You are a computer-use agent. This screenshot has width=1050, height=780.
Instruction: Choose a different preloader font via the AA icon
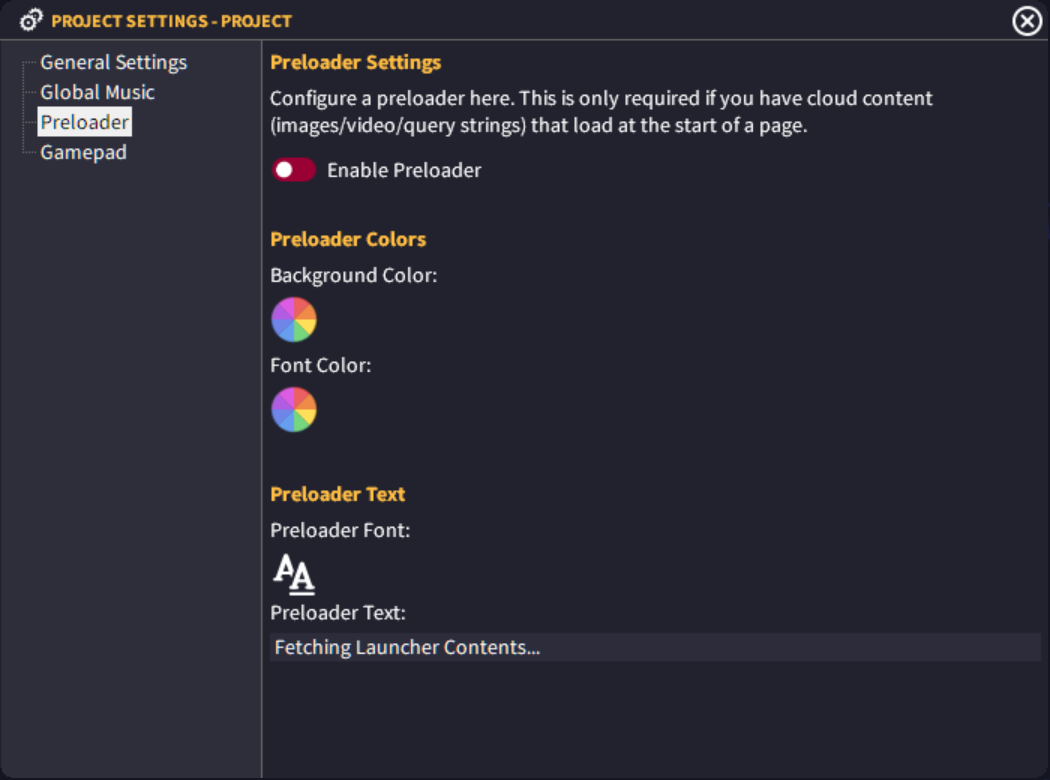[x=292, y=575]
